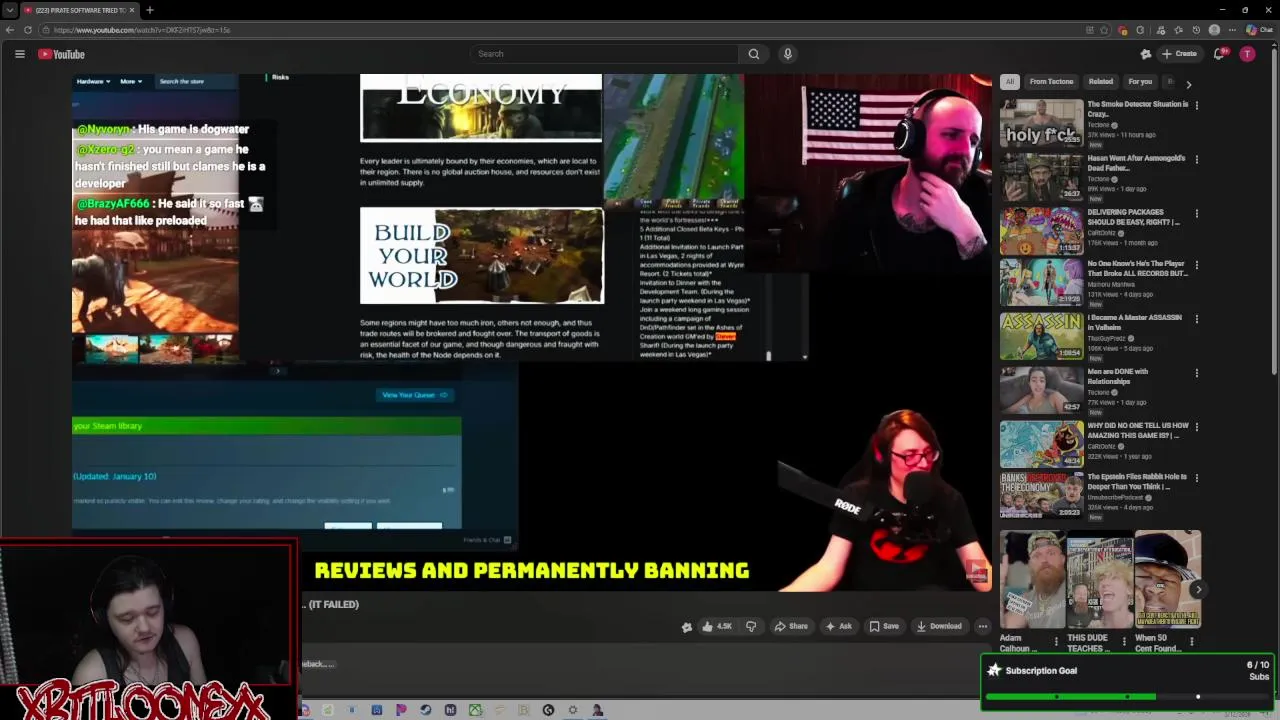The width and height of the screenshot is (1280, 720).
Task: Open video titled No One Knows He's The Player
Action: coord(1137,268)
